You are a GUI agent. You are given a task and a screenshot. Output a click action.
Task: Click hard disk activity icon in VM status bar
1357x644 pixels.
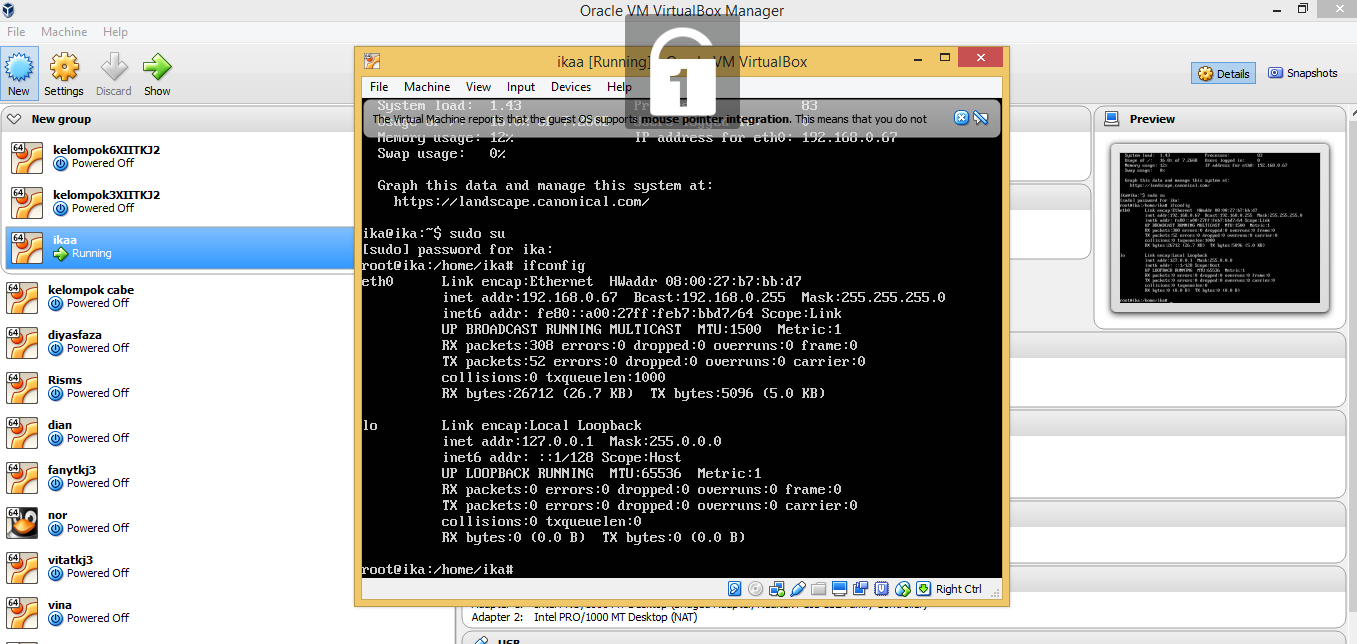tap(735, 589)
